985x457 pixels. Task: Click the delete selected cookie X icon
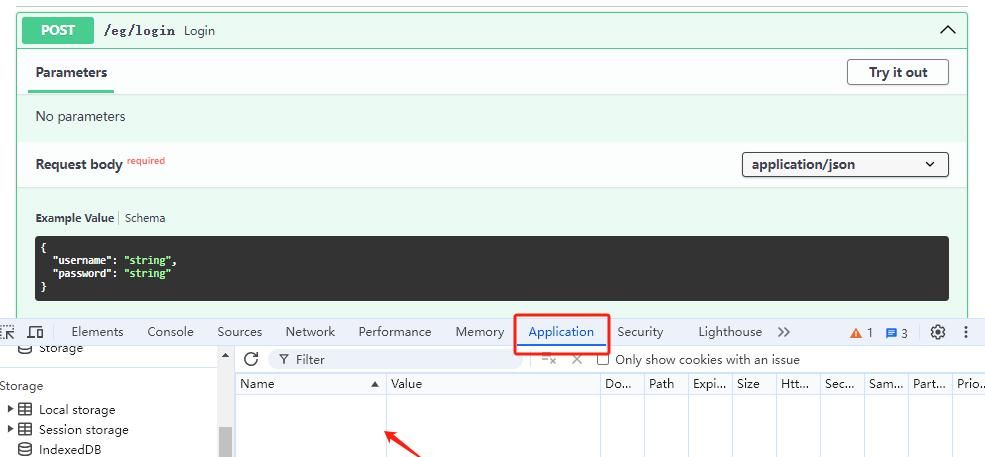(x=577, y=359)
